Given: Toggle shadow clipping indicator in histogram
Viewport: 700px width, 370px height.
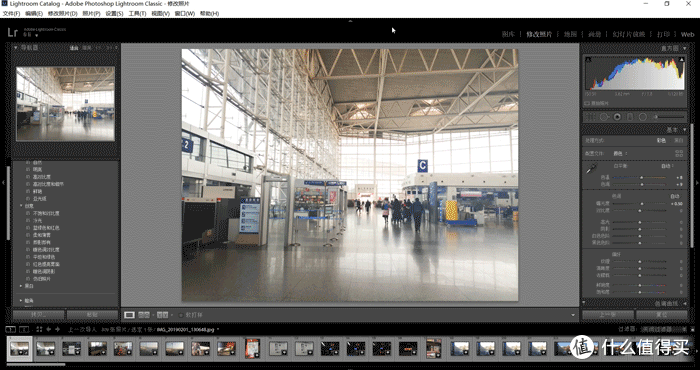Looking at the screenshot, I should click(x=588, y=59).
